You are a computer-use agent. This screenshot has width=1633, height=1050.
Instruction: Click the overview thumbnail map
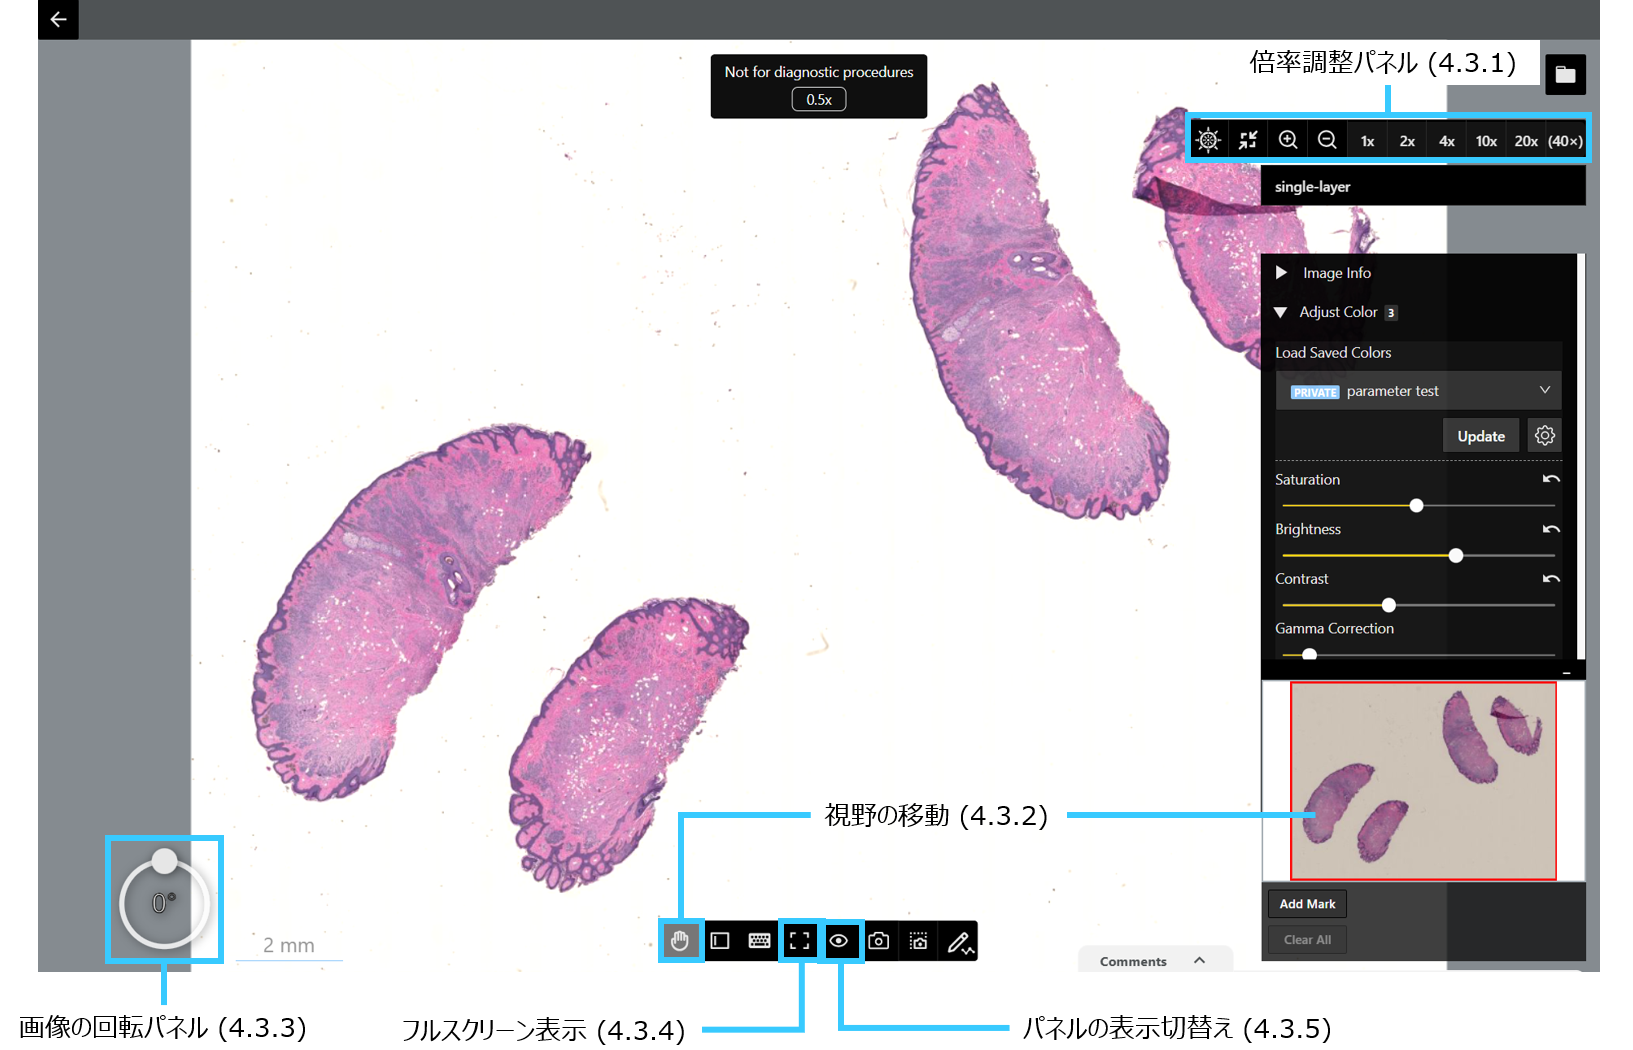(1423, 781)
